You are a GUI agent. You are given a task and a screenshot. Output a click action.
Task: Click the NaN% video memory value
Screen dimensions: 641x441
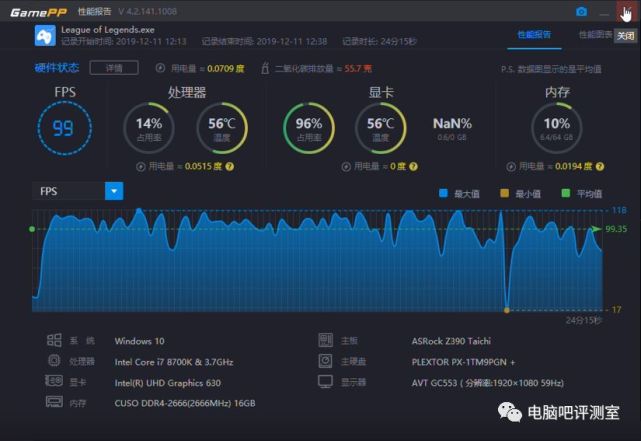pos(452,123)
